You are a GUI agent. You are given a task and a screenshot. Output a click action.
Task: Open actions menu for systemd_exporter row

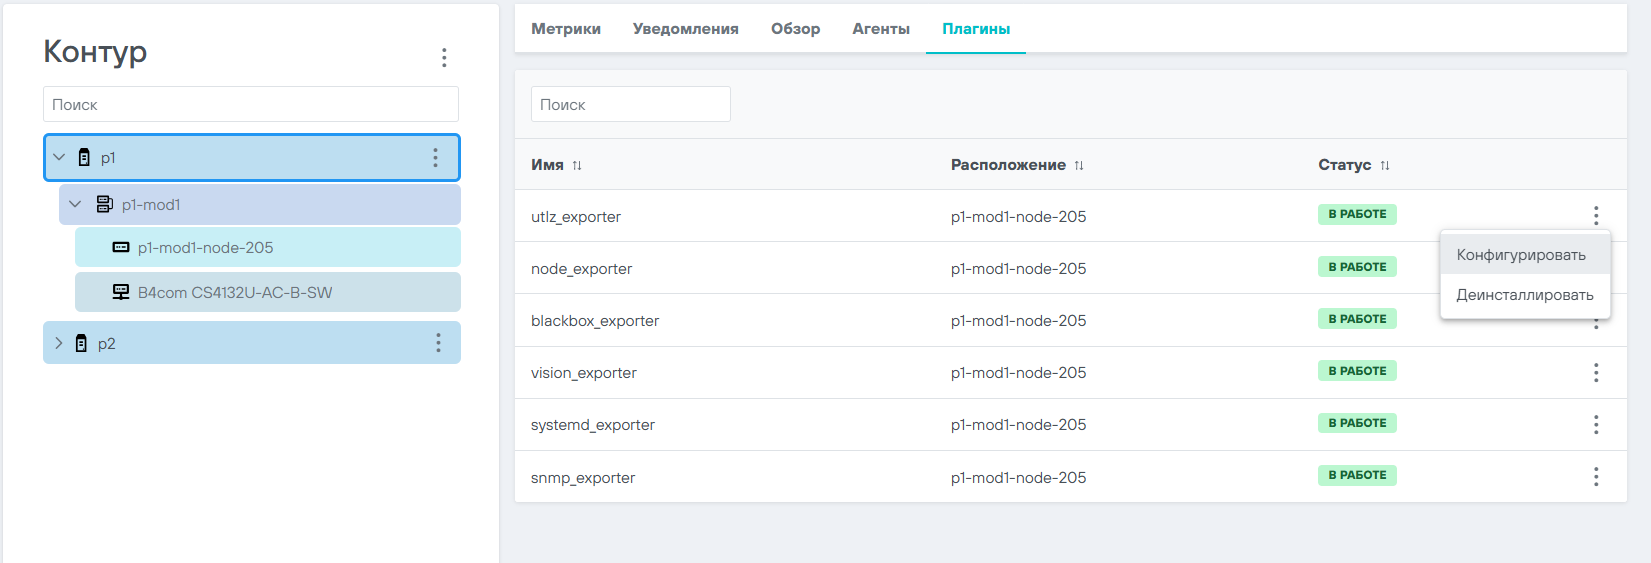1596,424
